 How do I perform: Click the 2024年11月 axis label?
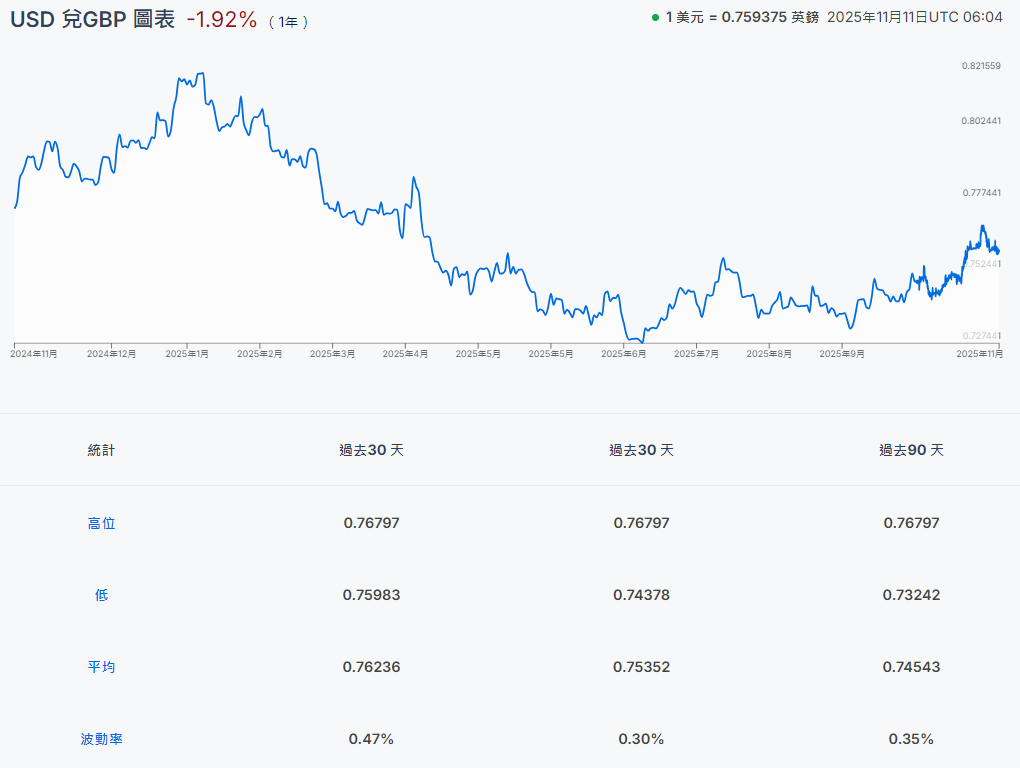pyautogui.click(x=35, y=354)
